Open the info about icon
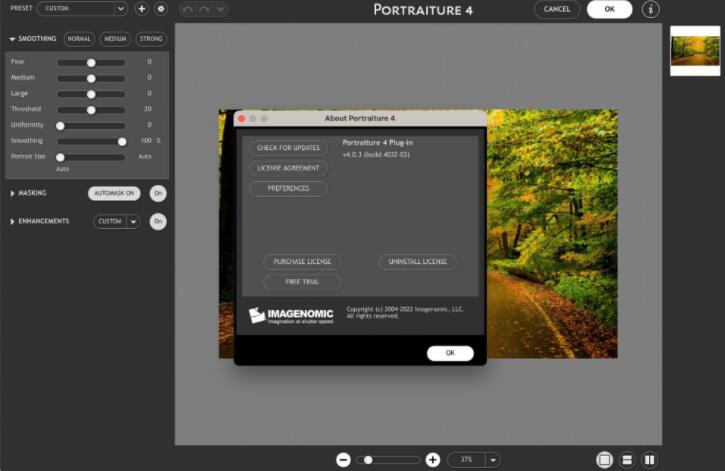The width and height of the screenshot is (725, 471). [x=650, y=9]
